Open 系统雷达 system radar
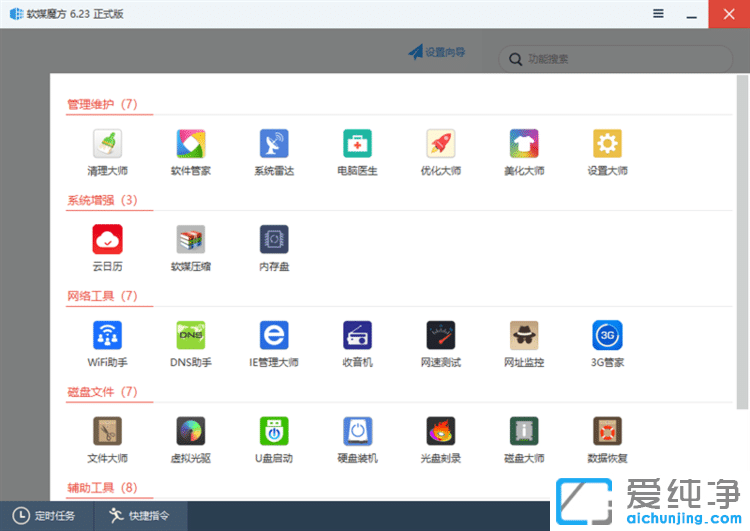The width and height of the screenshot is (750, 531). point(274,144)
